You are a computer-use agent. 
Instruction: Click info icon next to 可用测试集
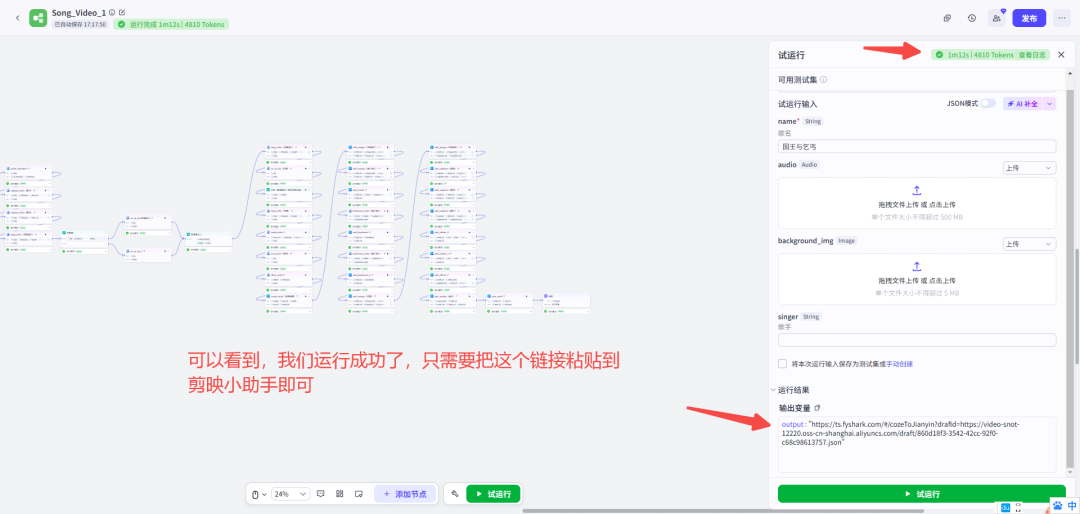point(823,79)
